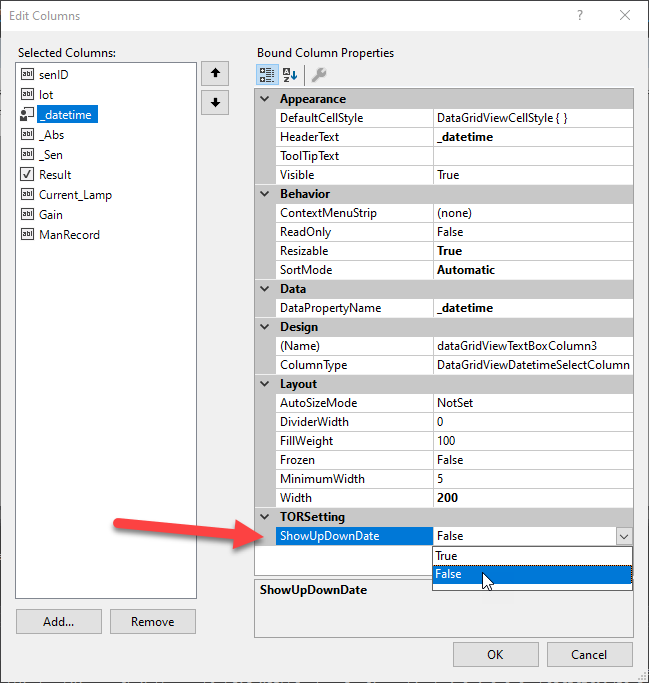Image resolution: width=649 pixels, height=683 pixels.
Task: Collapse the Layout category
Action: (x=265, y=384)
